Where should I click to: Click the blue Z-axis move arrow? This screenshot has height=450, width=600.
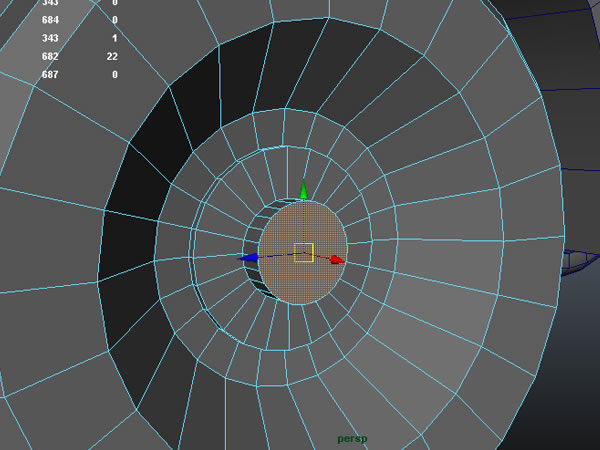(x=249, y=258)
